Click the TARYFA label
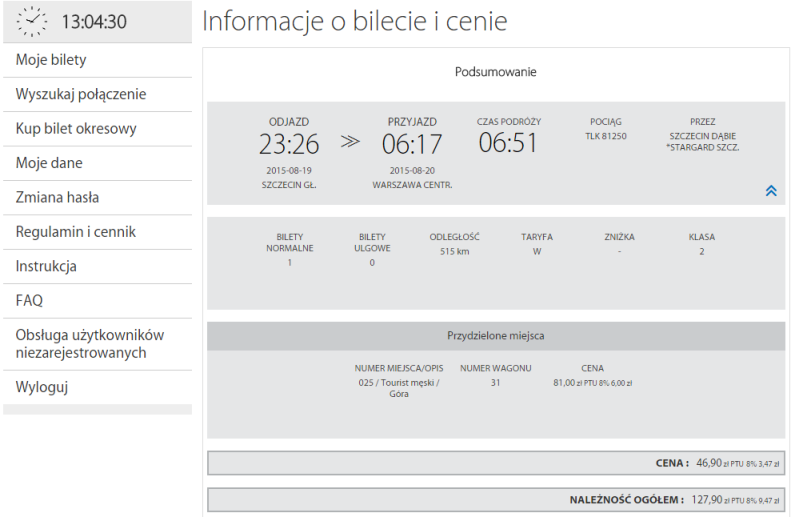Viewport: 799px width, 517px height. point(537,237)
